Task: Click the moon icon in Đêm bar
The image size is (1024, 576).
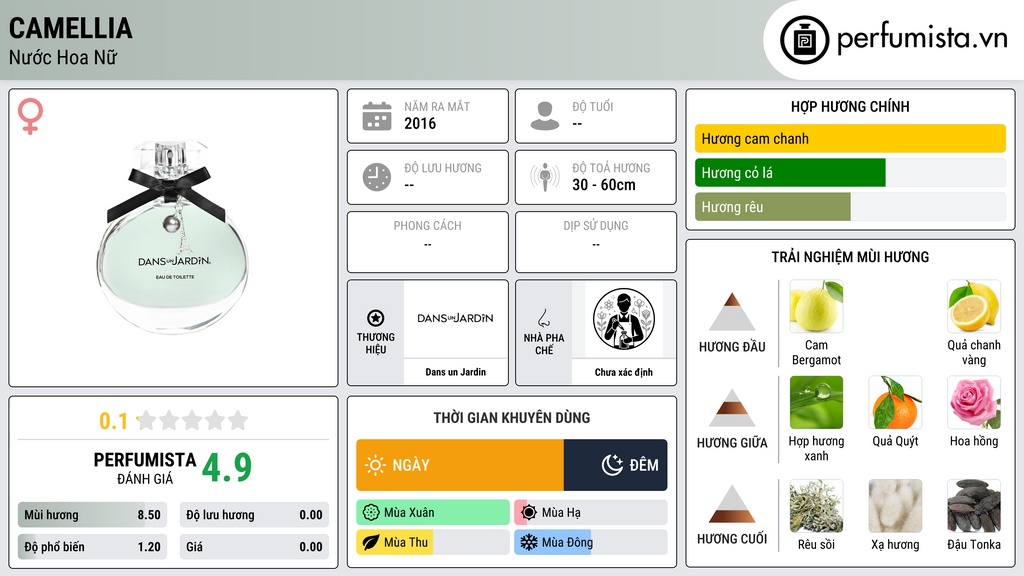Action: pos(612,465)
